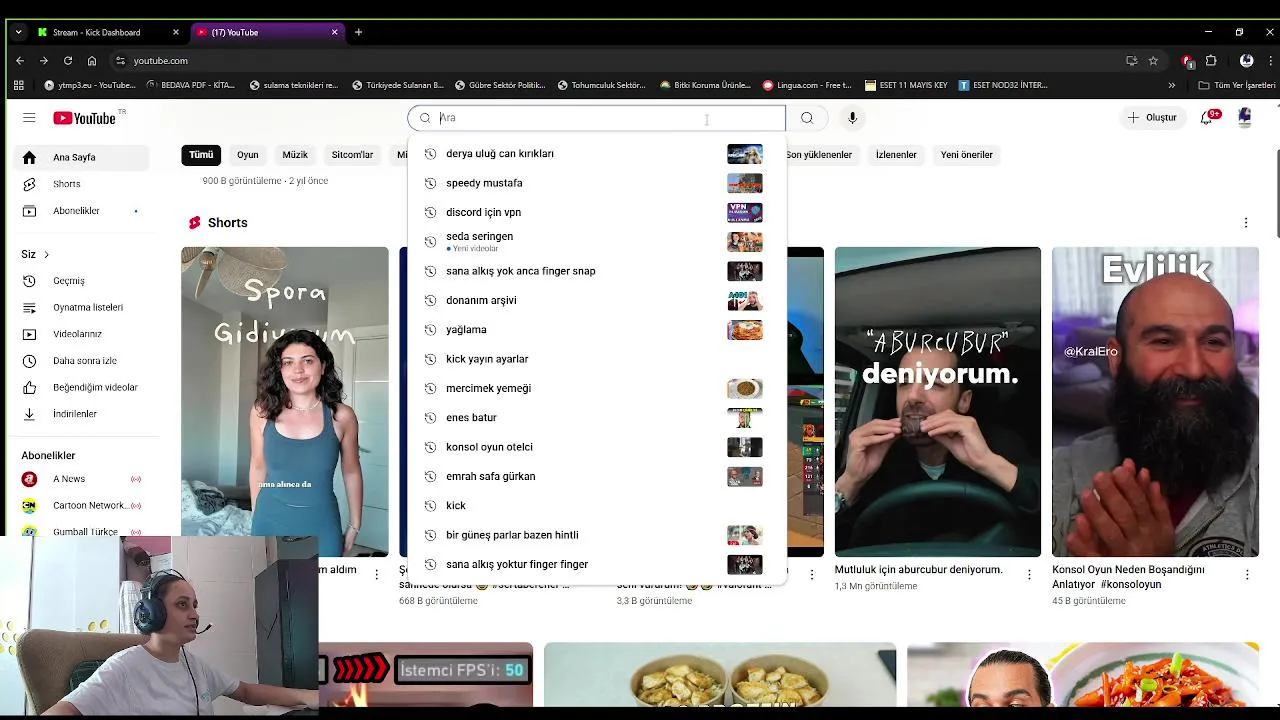1280x720 pixels.
Task: Switch to Stream - Kick Dashboard tab
Action: 108,32
